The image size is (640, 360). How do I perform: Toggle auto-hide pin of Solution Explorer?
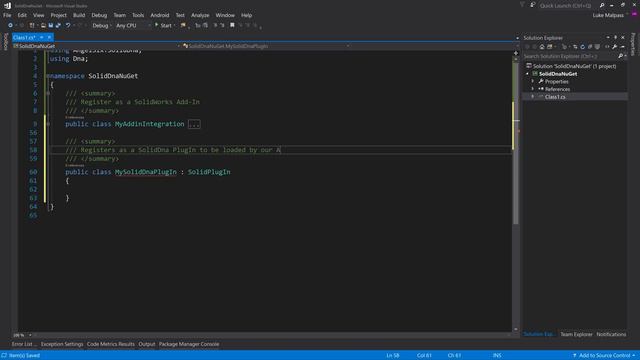616,38
